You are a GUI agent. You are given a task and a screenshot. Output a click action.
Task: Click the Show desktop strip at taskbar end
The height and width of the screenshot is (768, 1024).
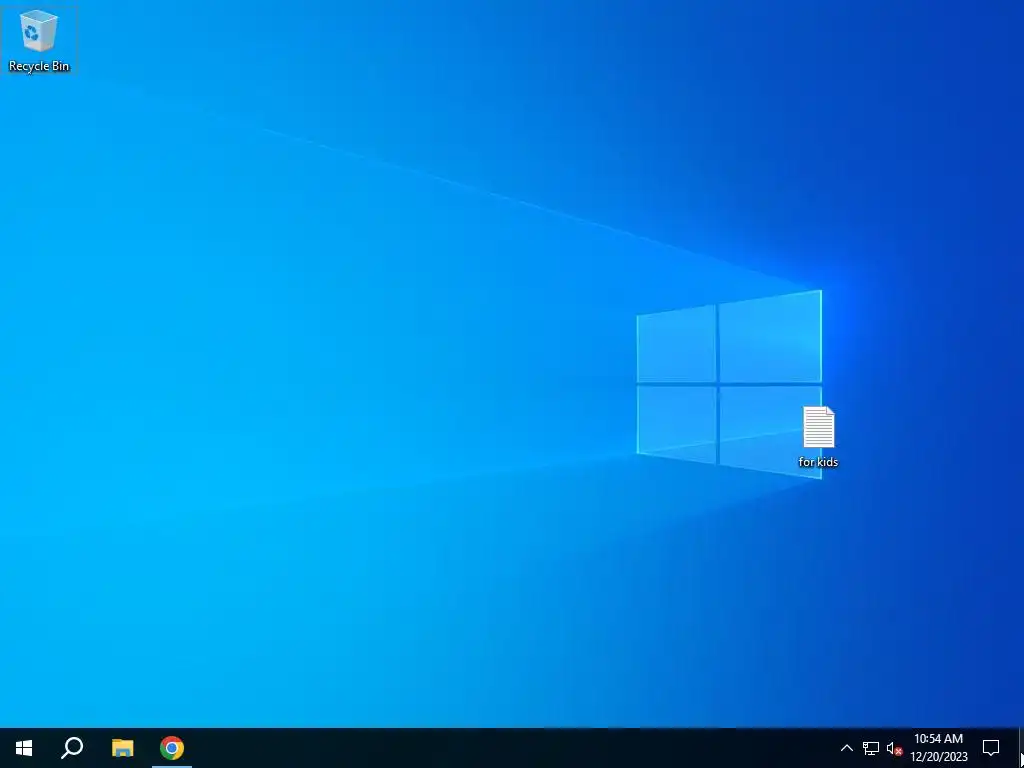(x=1021, y=748)
